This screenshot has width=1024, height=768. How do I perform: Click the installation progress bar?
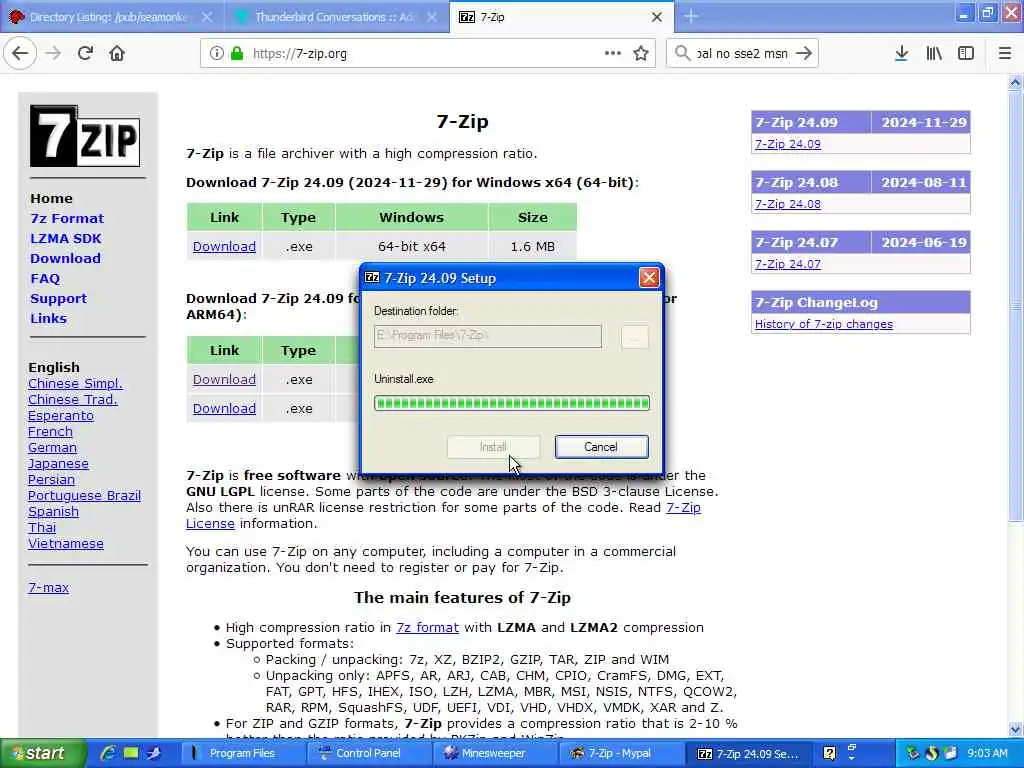pyautogui.click(x=511, y=403)
